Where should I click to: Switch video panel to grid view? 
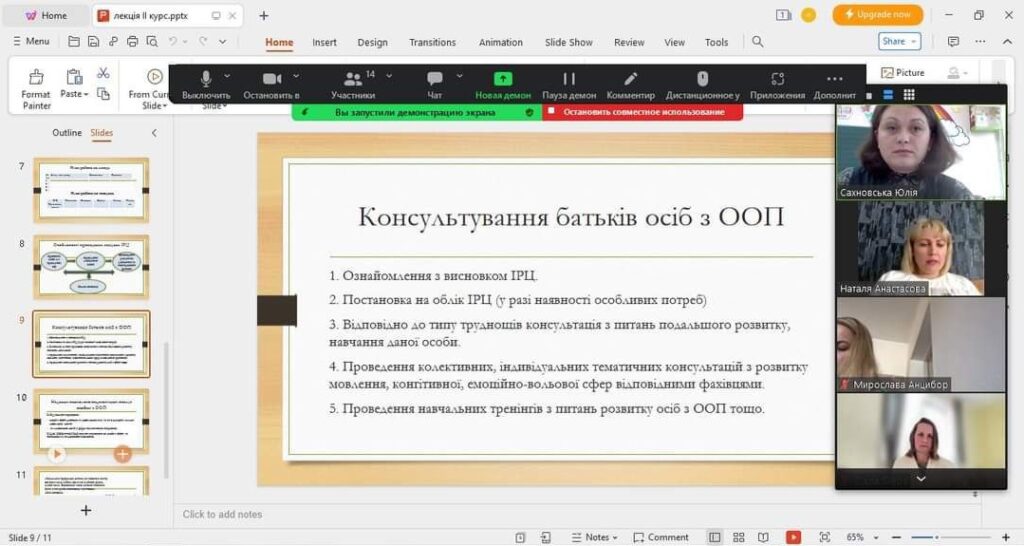908,95
